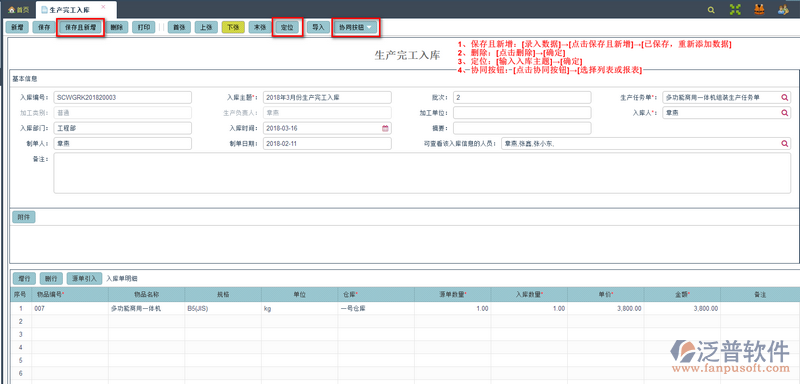Screen dimensions: 800x384
Task: Click the 保存 button
Action: (44, 28)
